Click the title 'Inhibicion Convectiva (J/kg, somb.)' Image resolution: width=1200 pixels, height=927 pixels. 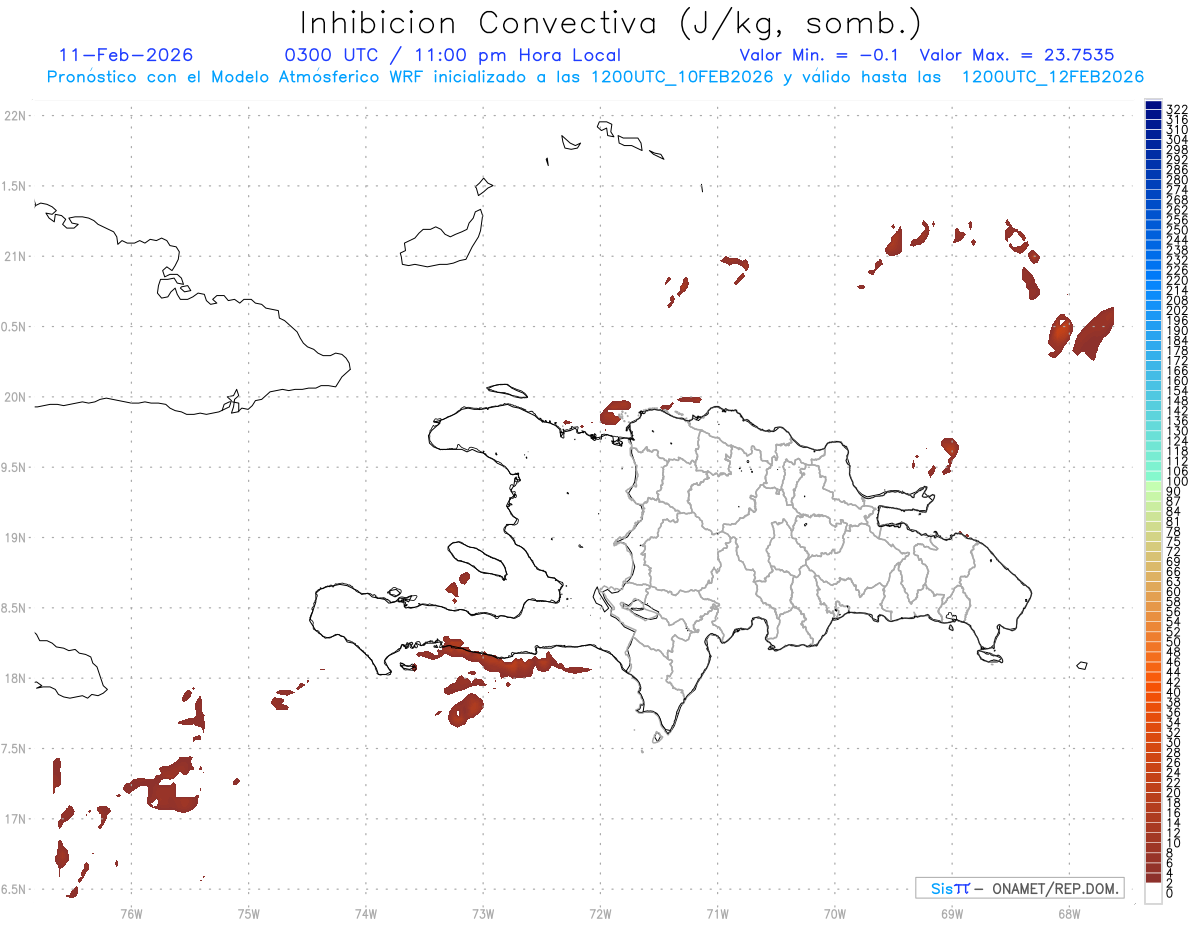(610, 24)
